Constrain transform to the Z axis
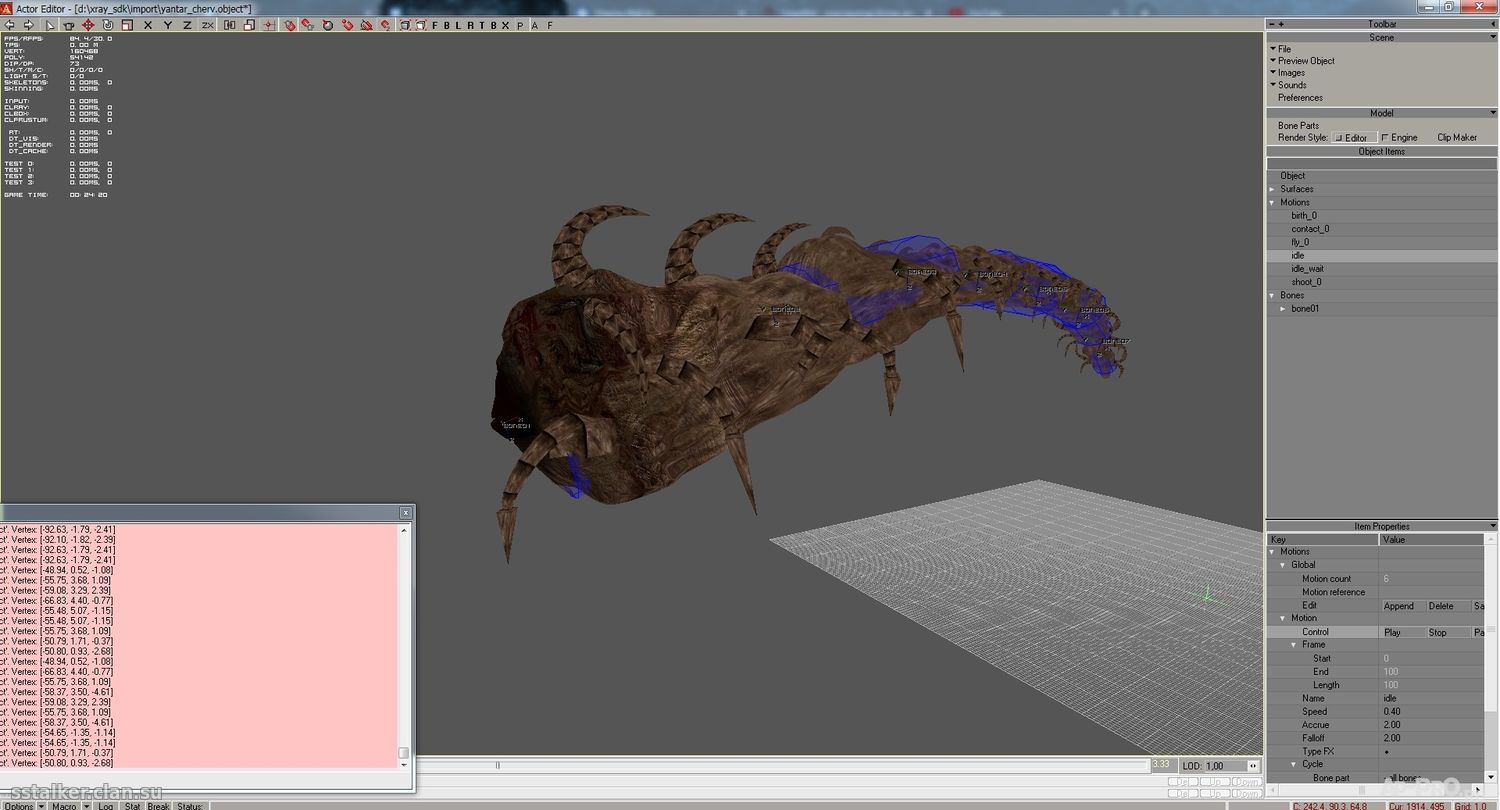The image size is (1500, 810). (187, 24)
